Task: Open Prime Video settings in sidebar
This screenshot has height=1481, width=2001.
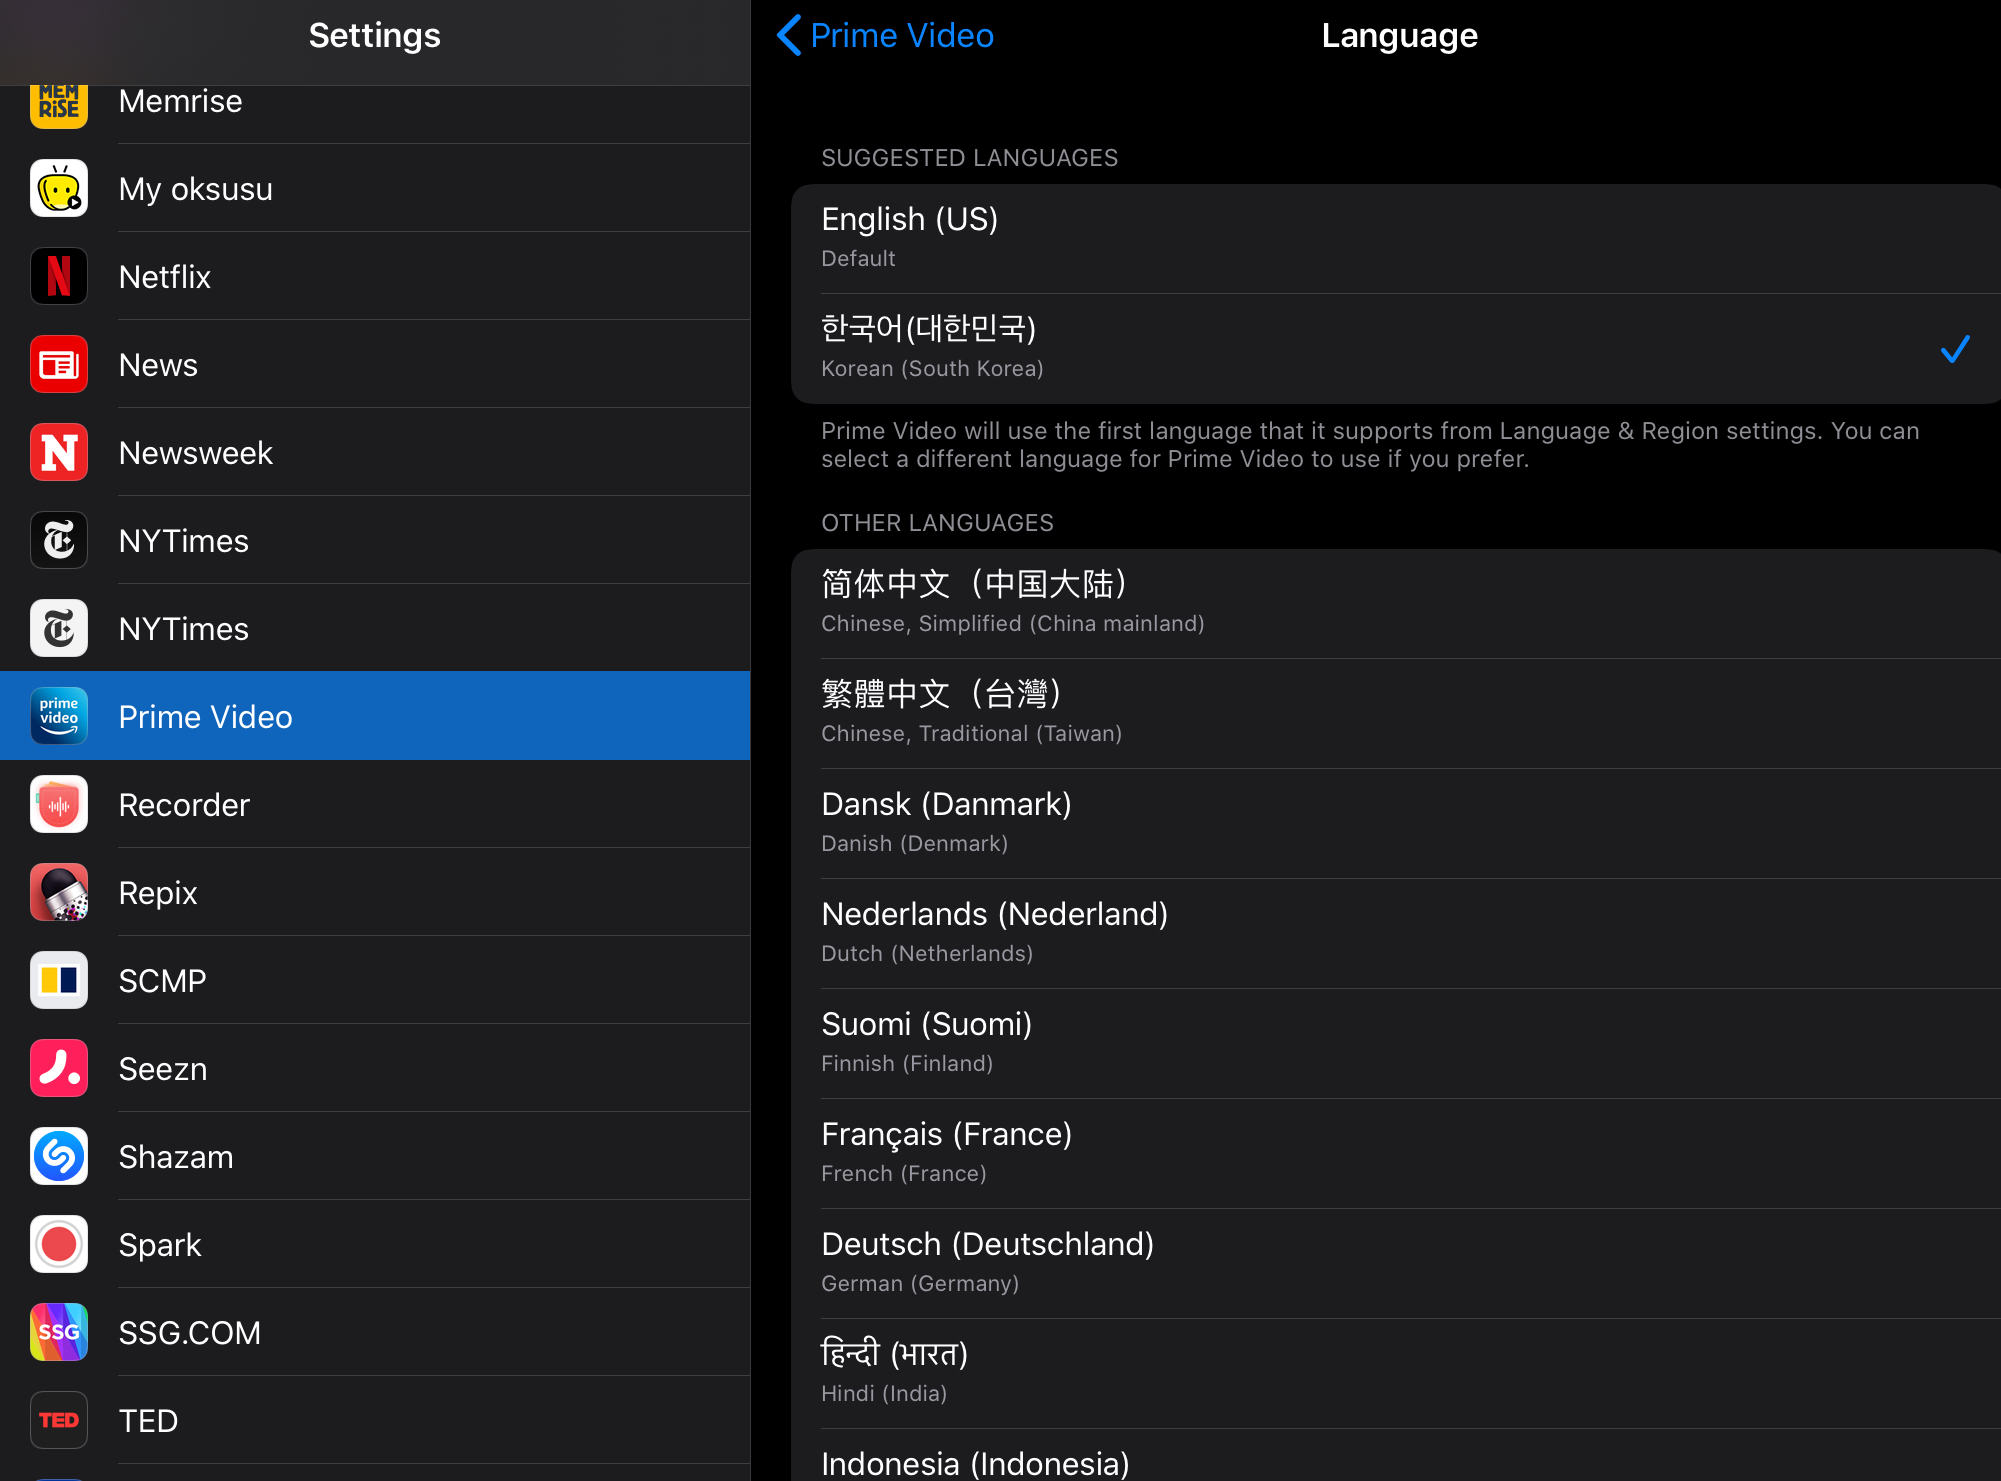Action: coord(375,717)
